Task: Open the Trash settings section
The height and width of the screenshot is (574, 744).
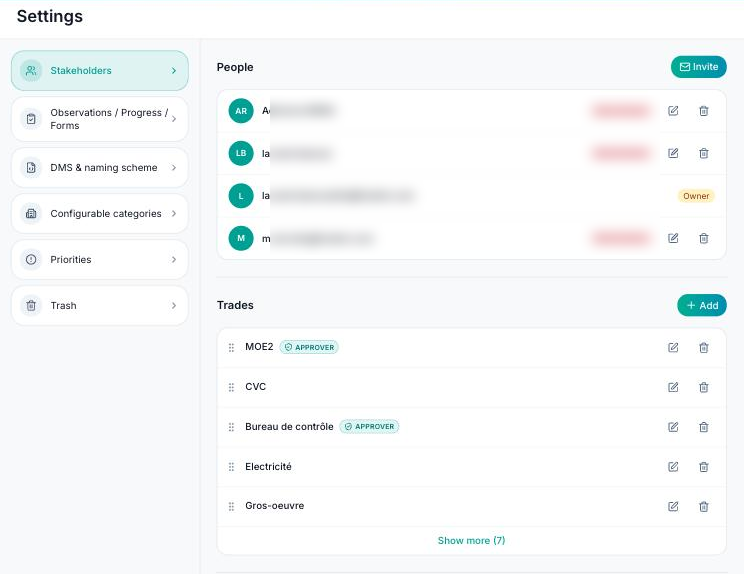Action: tap(100, 306)
